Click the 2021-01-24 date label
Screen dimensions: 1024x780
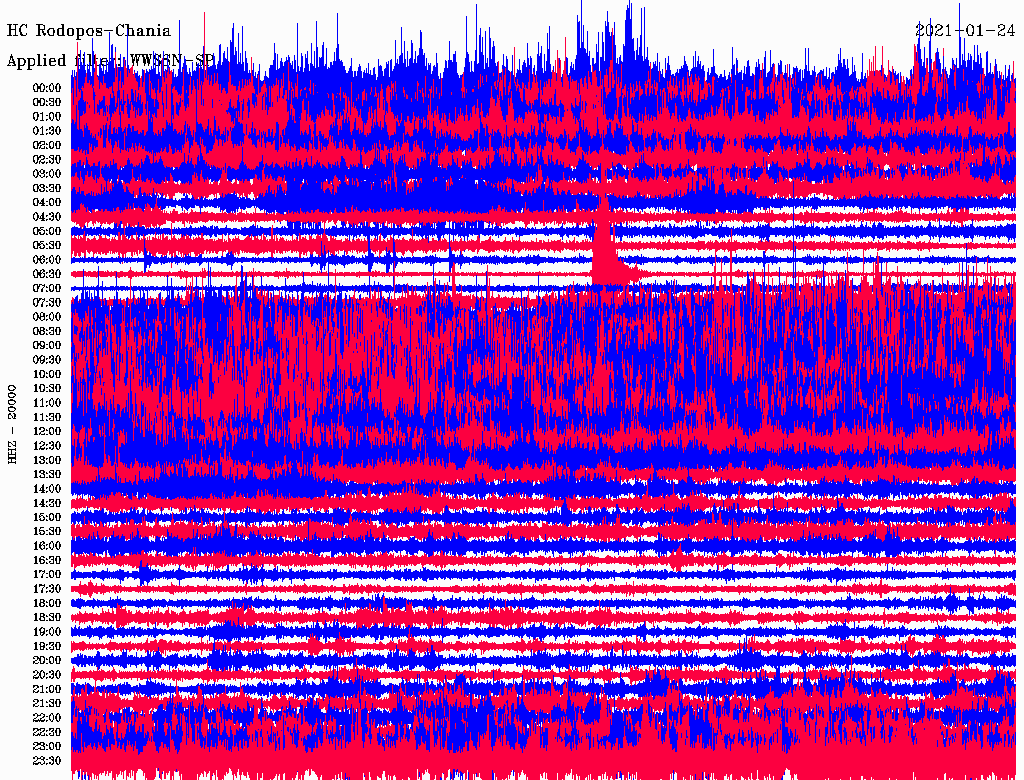(965, 30)
